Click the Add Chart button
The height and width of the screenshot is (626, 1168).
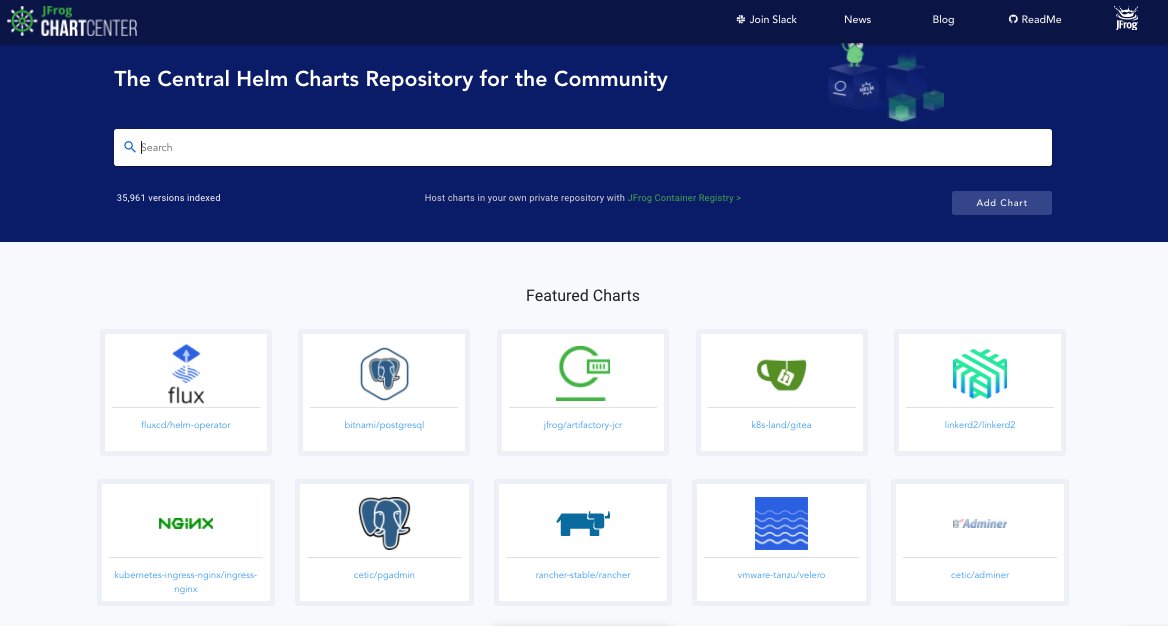(x=1002, y=203)
